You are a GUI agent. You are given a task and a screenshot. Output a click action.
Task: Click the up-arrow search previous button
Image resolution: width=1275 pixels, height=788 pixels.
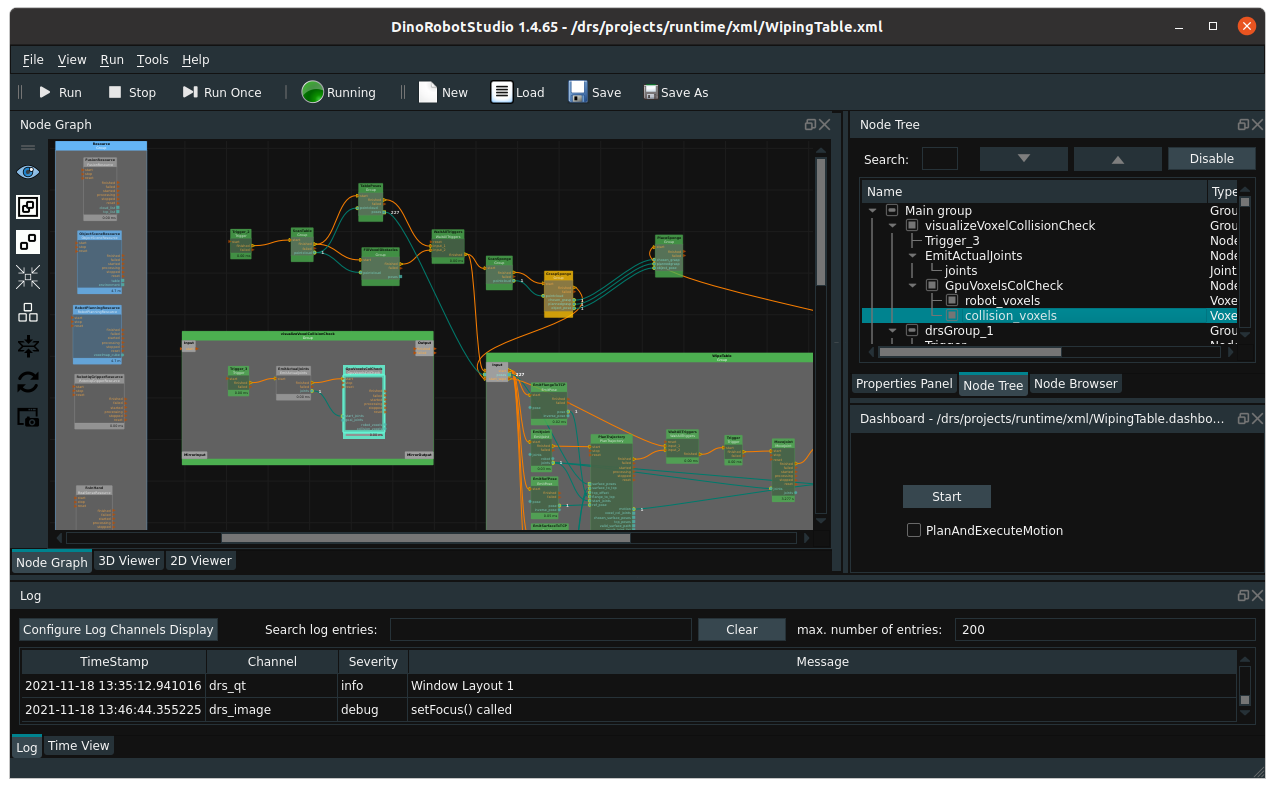(x=1118, y=158)
